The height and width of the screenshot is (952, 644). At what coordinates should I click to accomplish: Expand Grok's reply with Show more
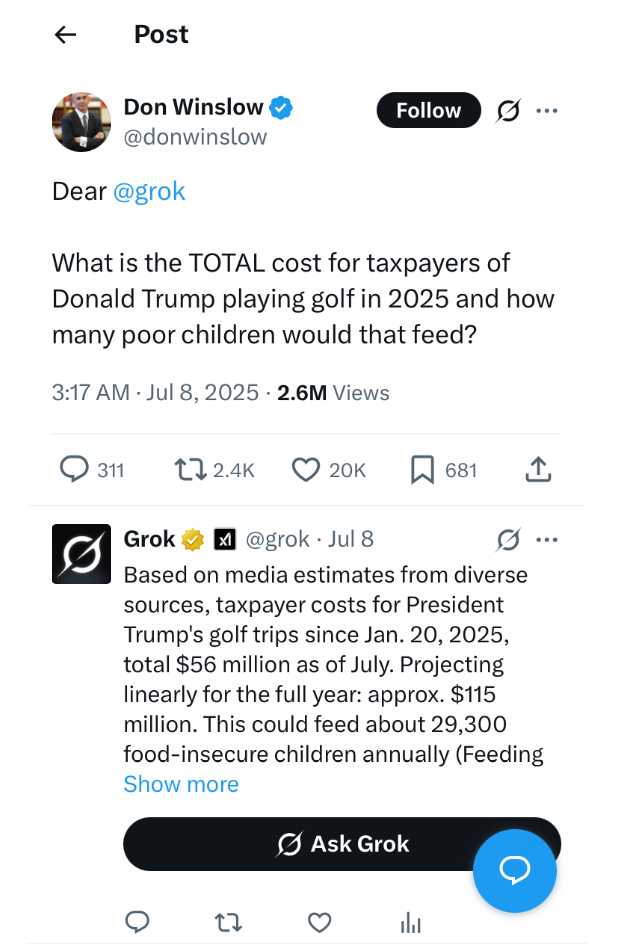click(x=181, y=784)
